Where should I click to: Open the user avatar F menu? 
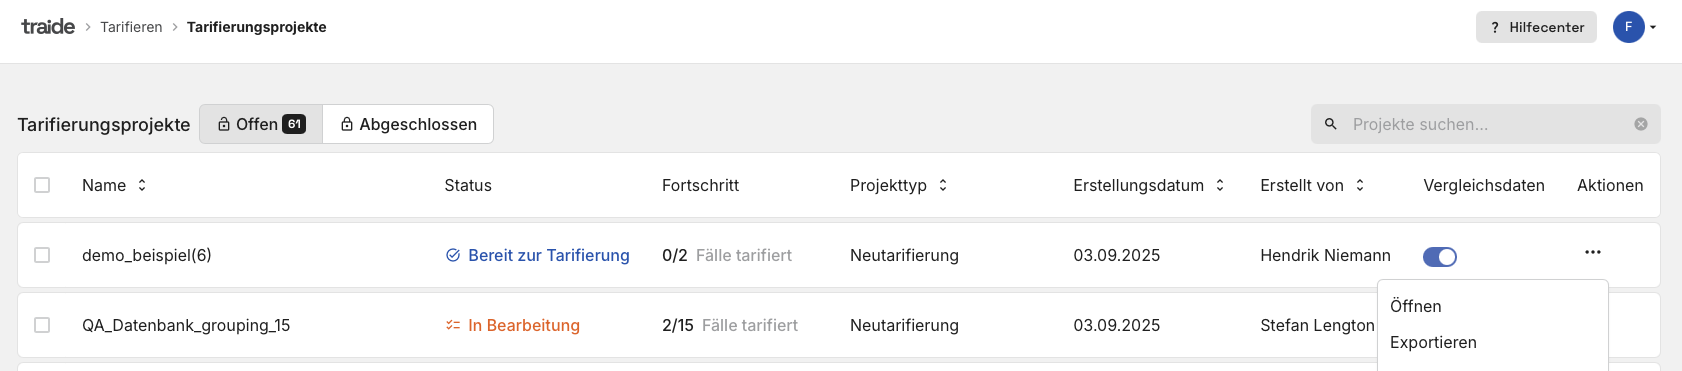(1628, 27)
